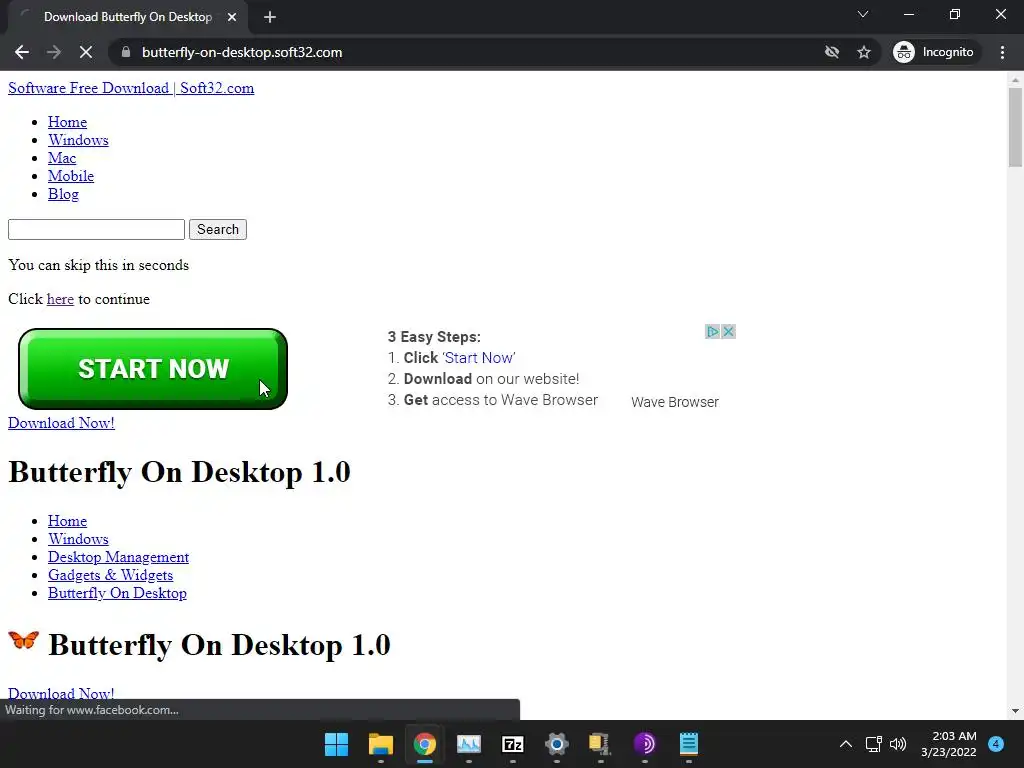Image resolution: width=1024 pixels, height=768 pixels.
Task: Open the Mac section link
Action: (x=62, y=158)
